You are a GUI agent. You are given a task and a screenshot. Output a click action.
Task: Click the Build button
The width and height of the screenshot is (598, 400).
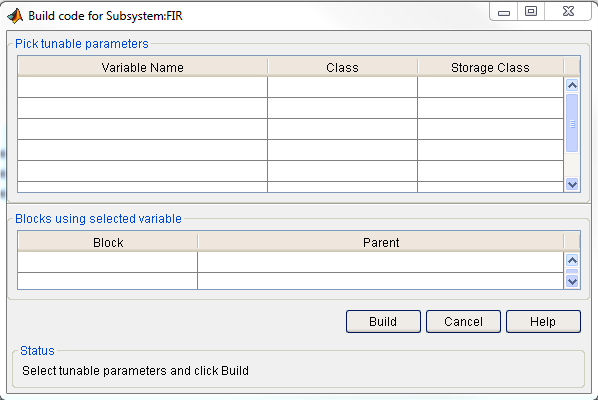tap(383, 321)
